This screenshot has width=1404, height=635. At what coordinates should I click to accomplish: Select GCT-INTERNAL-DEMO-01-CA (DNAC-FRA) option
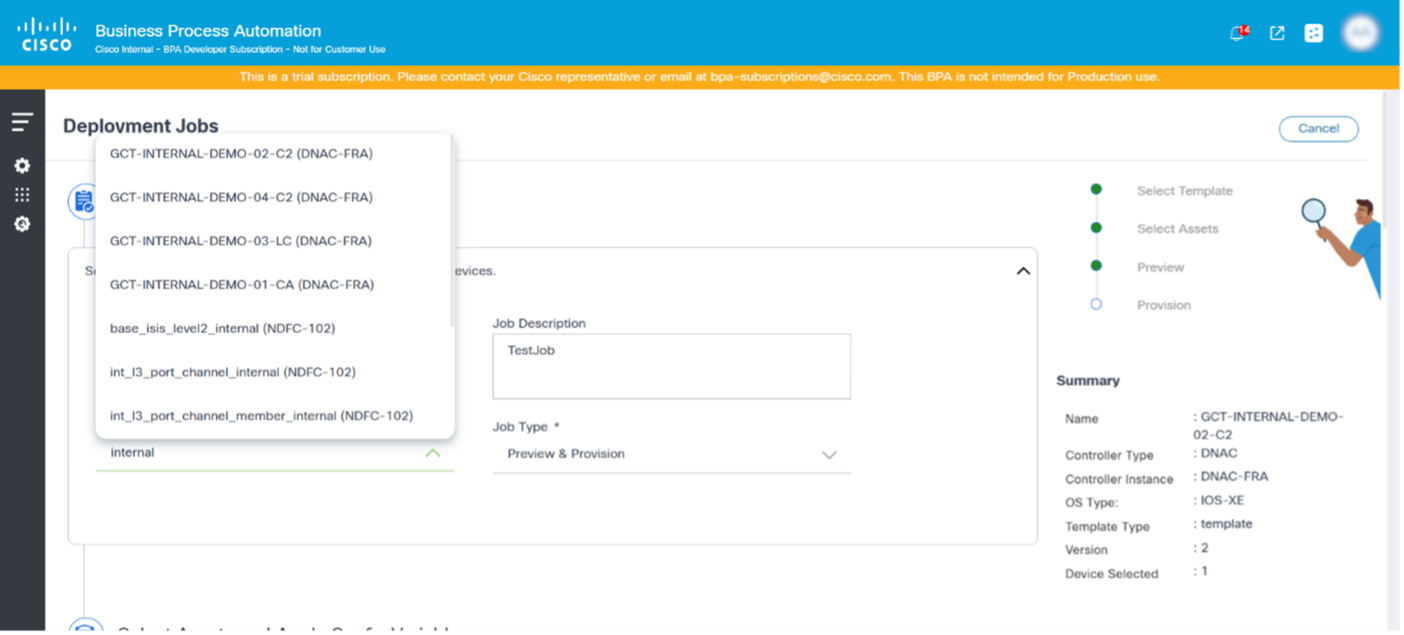[x=273, y=285]
